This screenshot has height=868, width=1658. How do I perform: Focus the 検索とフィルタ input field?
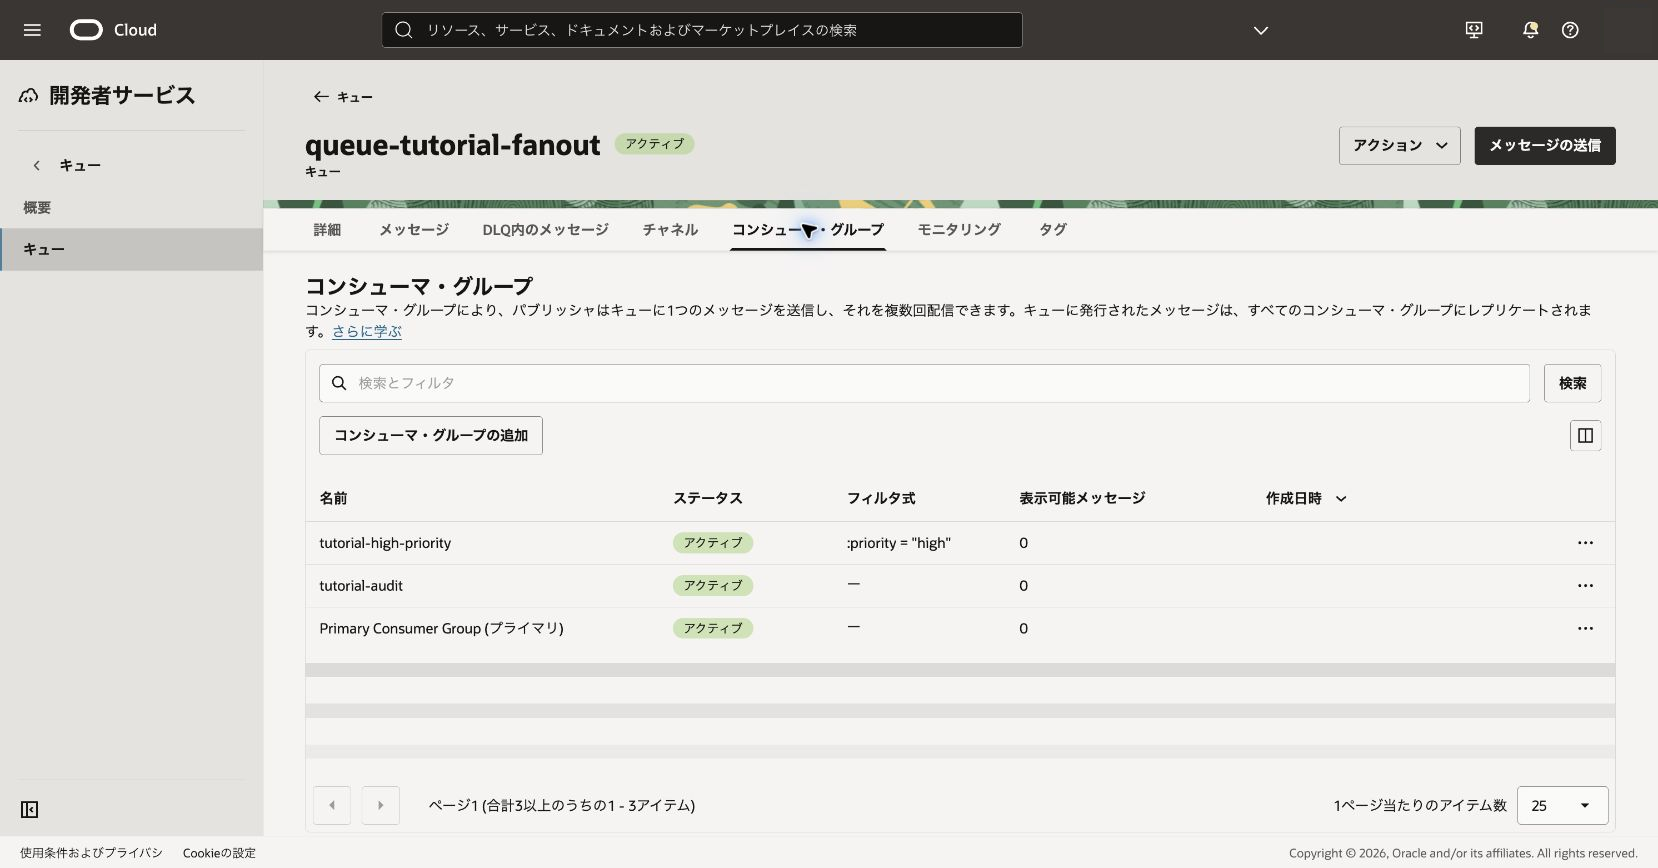[924, 383]
